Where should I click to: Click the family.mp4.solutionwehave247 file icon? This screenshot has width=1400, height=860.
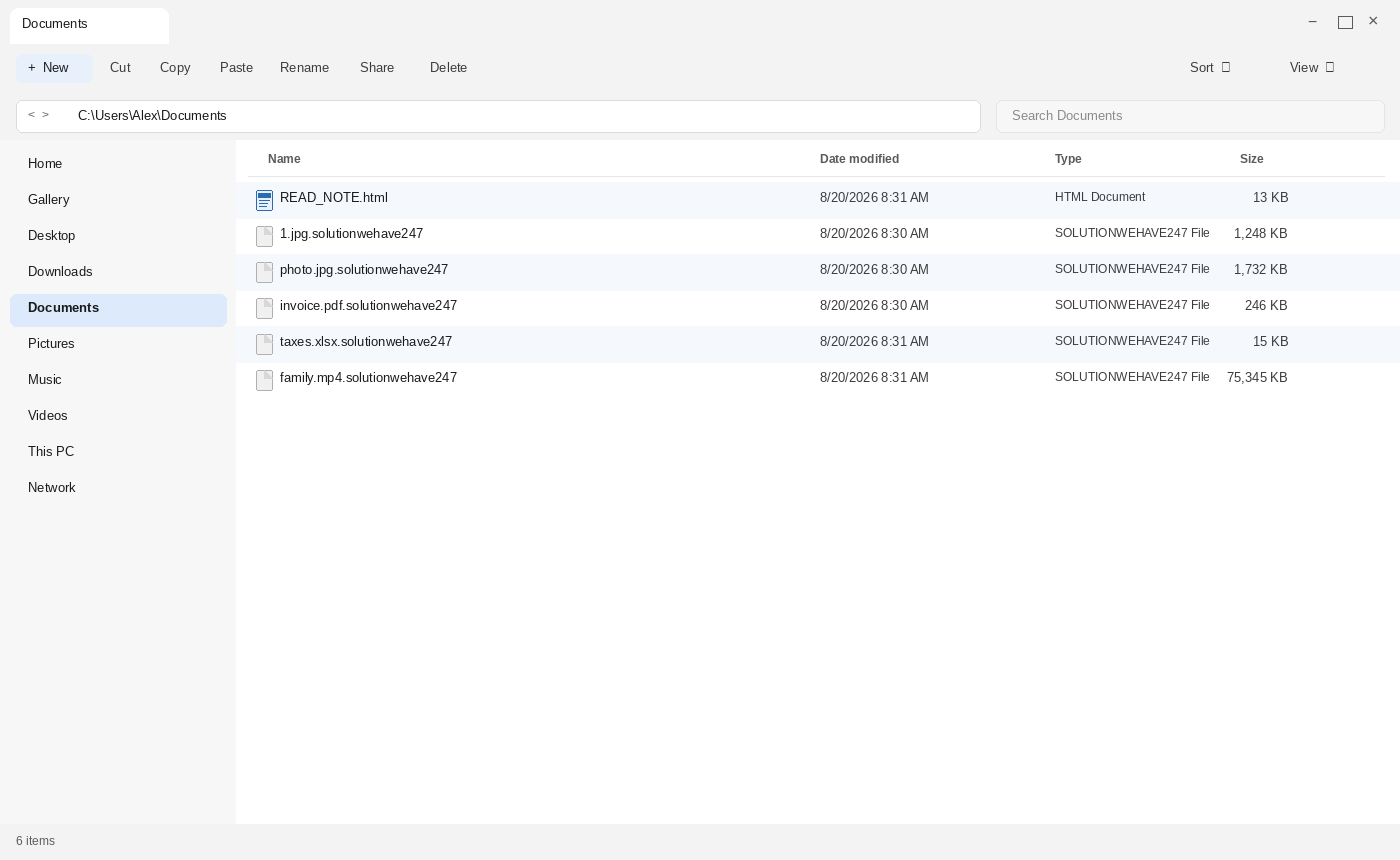264,381
